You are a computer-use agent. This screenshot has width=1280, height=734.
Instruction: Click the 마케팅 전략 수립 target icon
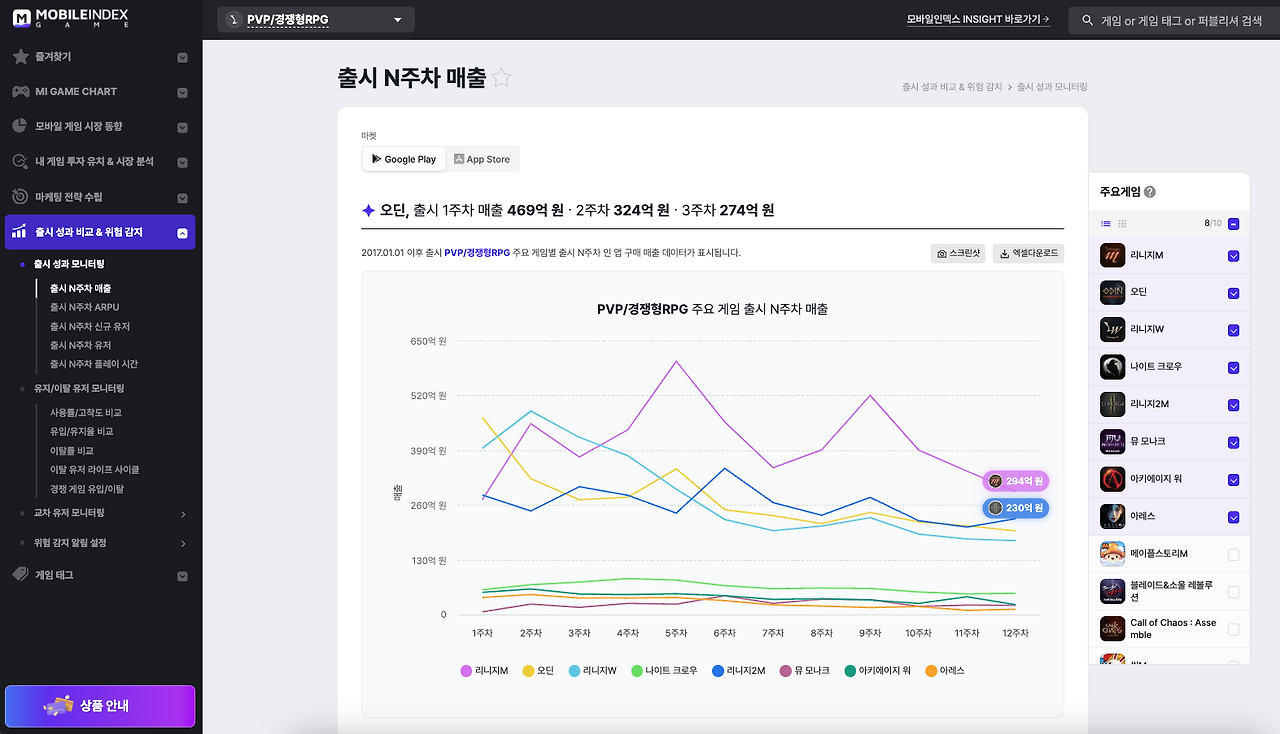[x=20, y=197]
